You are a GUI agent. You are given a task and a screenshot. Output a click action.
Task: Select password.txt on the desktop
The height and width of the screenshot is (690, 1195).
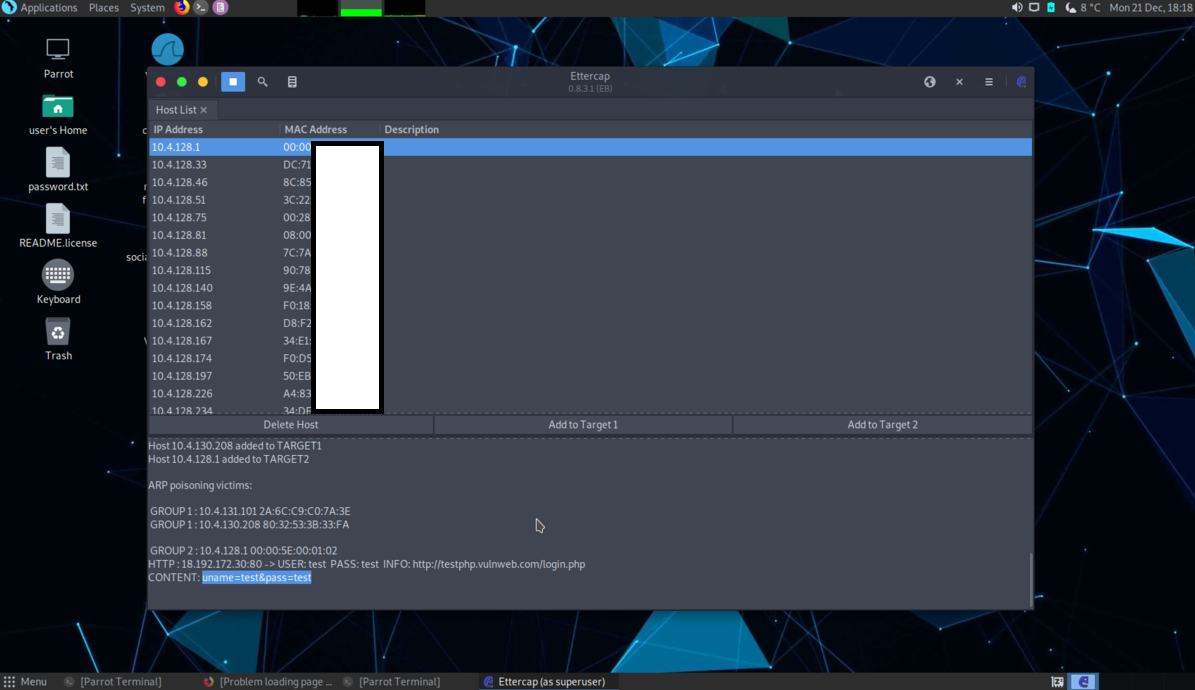coord(58,171)
